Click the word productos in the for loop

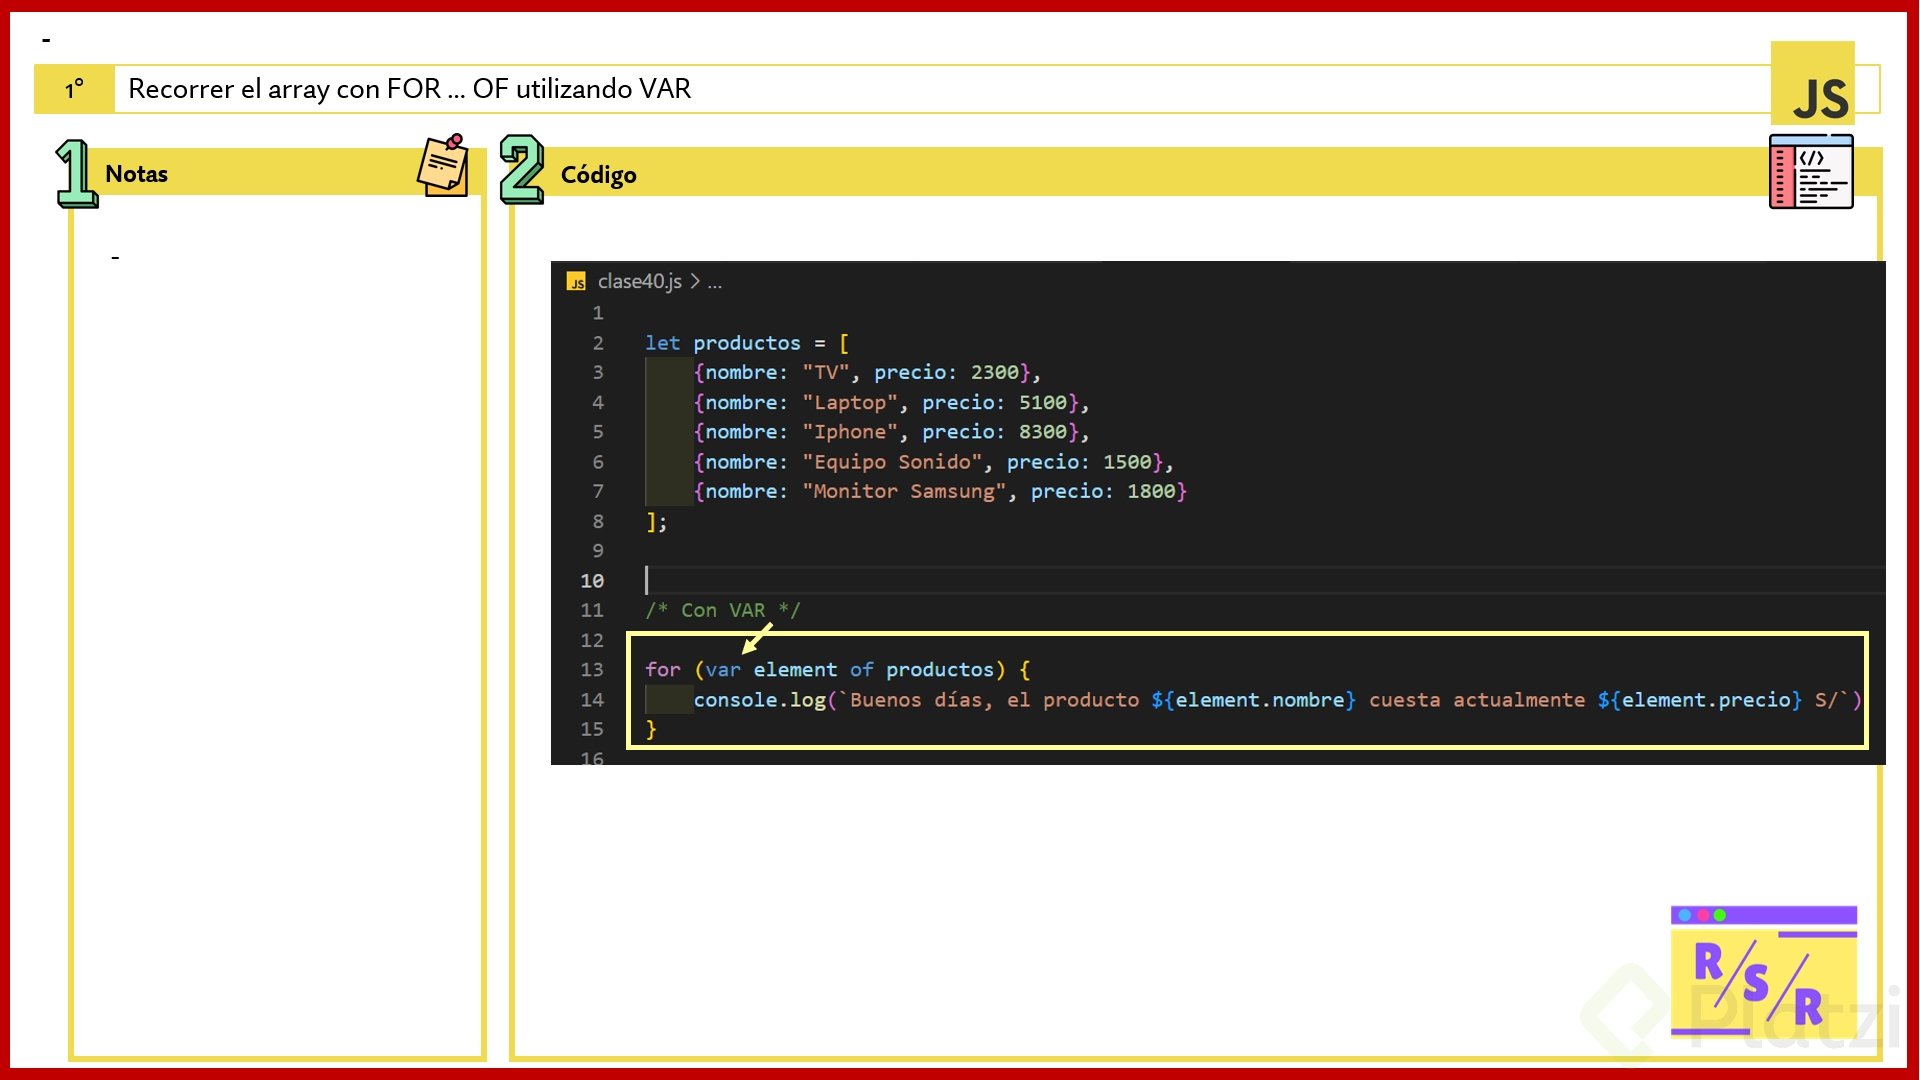(939, 670)
